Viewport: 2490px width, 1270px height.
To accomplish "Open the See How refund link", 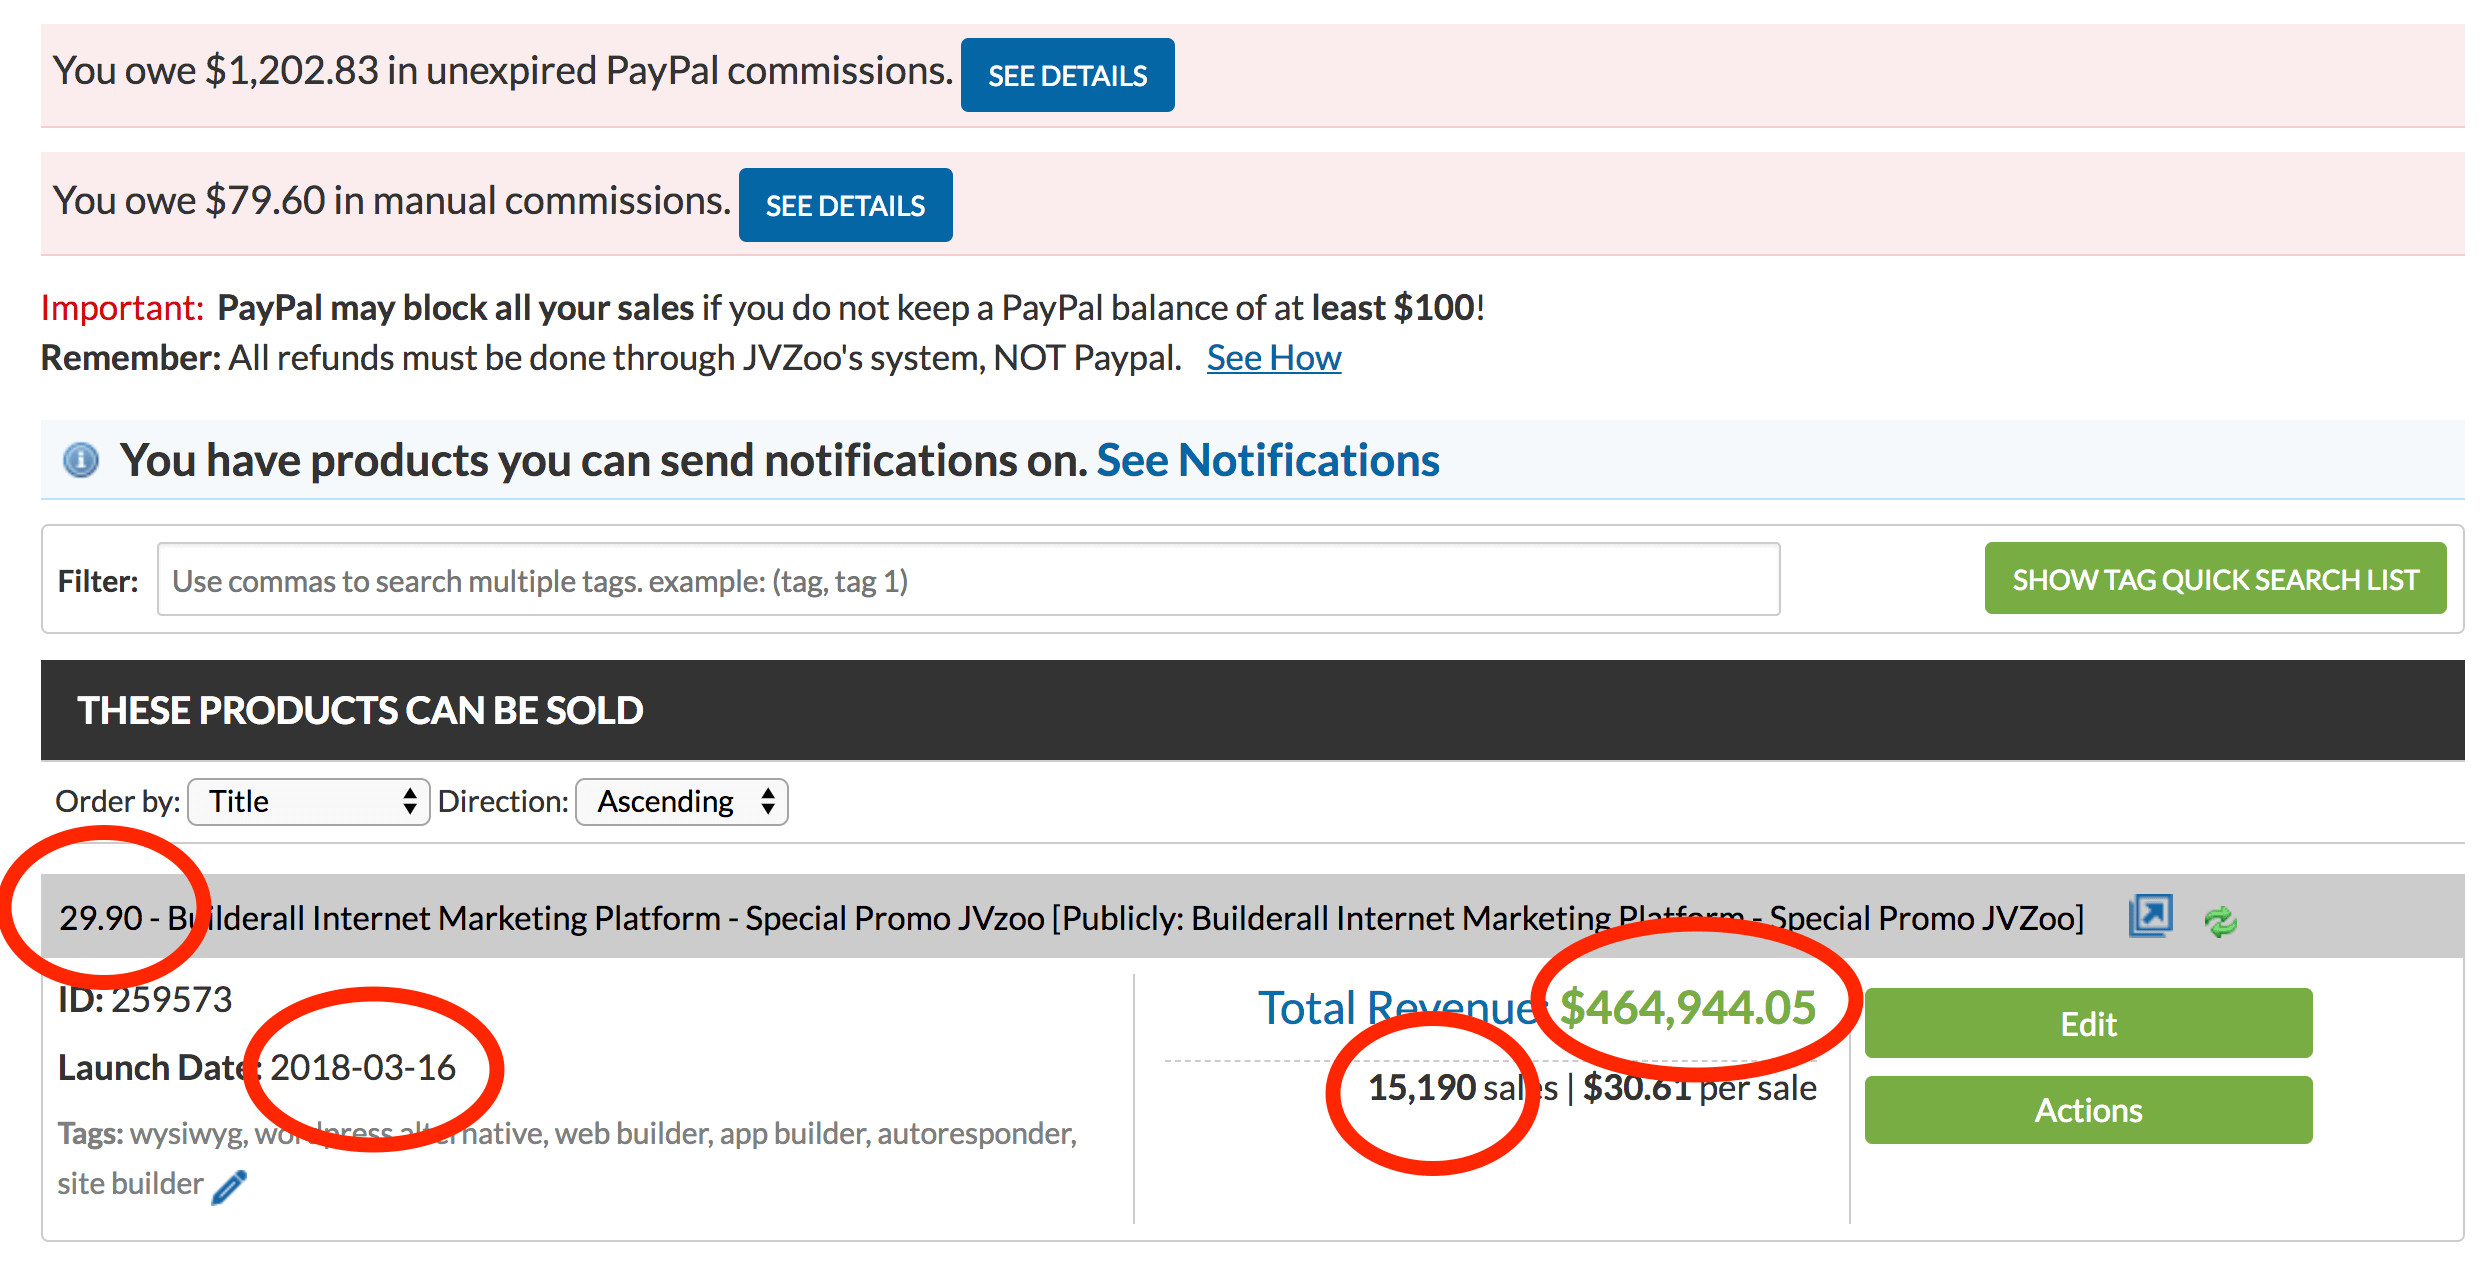I will (x=1273, y=358).
